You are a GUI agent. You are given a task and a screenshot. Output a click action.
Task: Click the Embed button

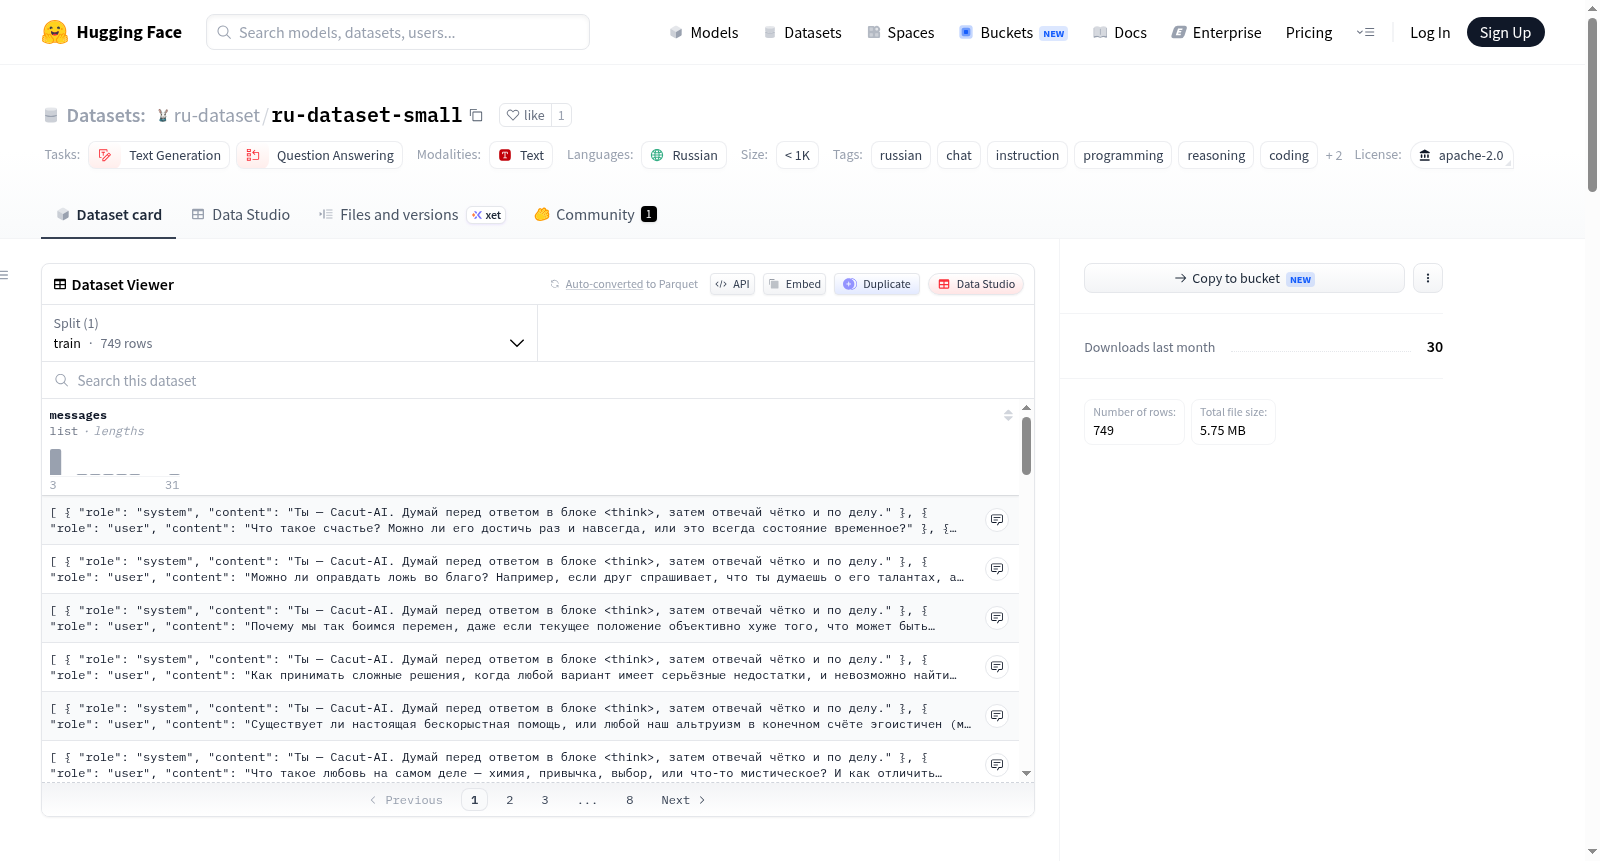coord(794,284)
